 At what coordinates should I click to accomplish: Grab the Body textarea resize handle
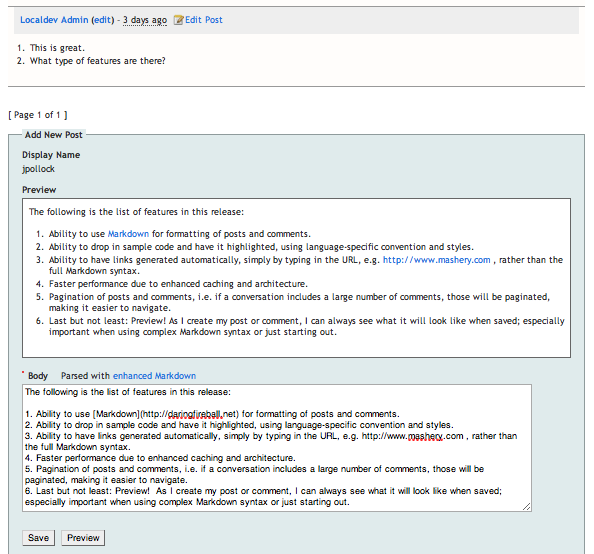pyautogui.click(x=527, y=507)
